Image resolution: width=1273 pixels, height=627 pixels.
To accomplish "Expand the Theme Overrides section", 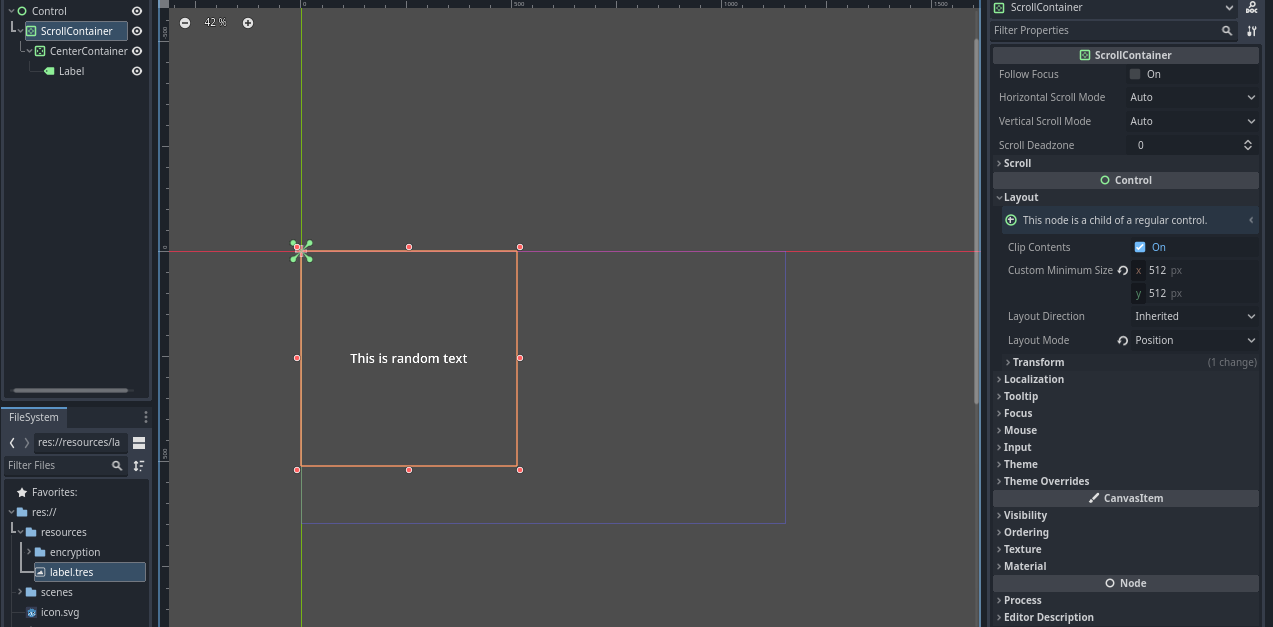I will [1045, 481].
